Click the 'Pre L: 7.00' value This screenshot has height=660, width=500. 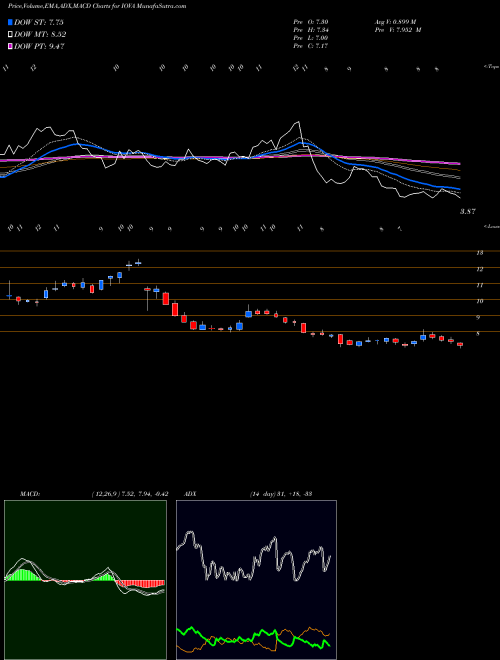point(311,38)
